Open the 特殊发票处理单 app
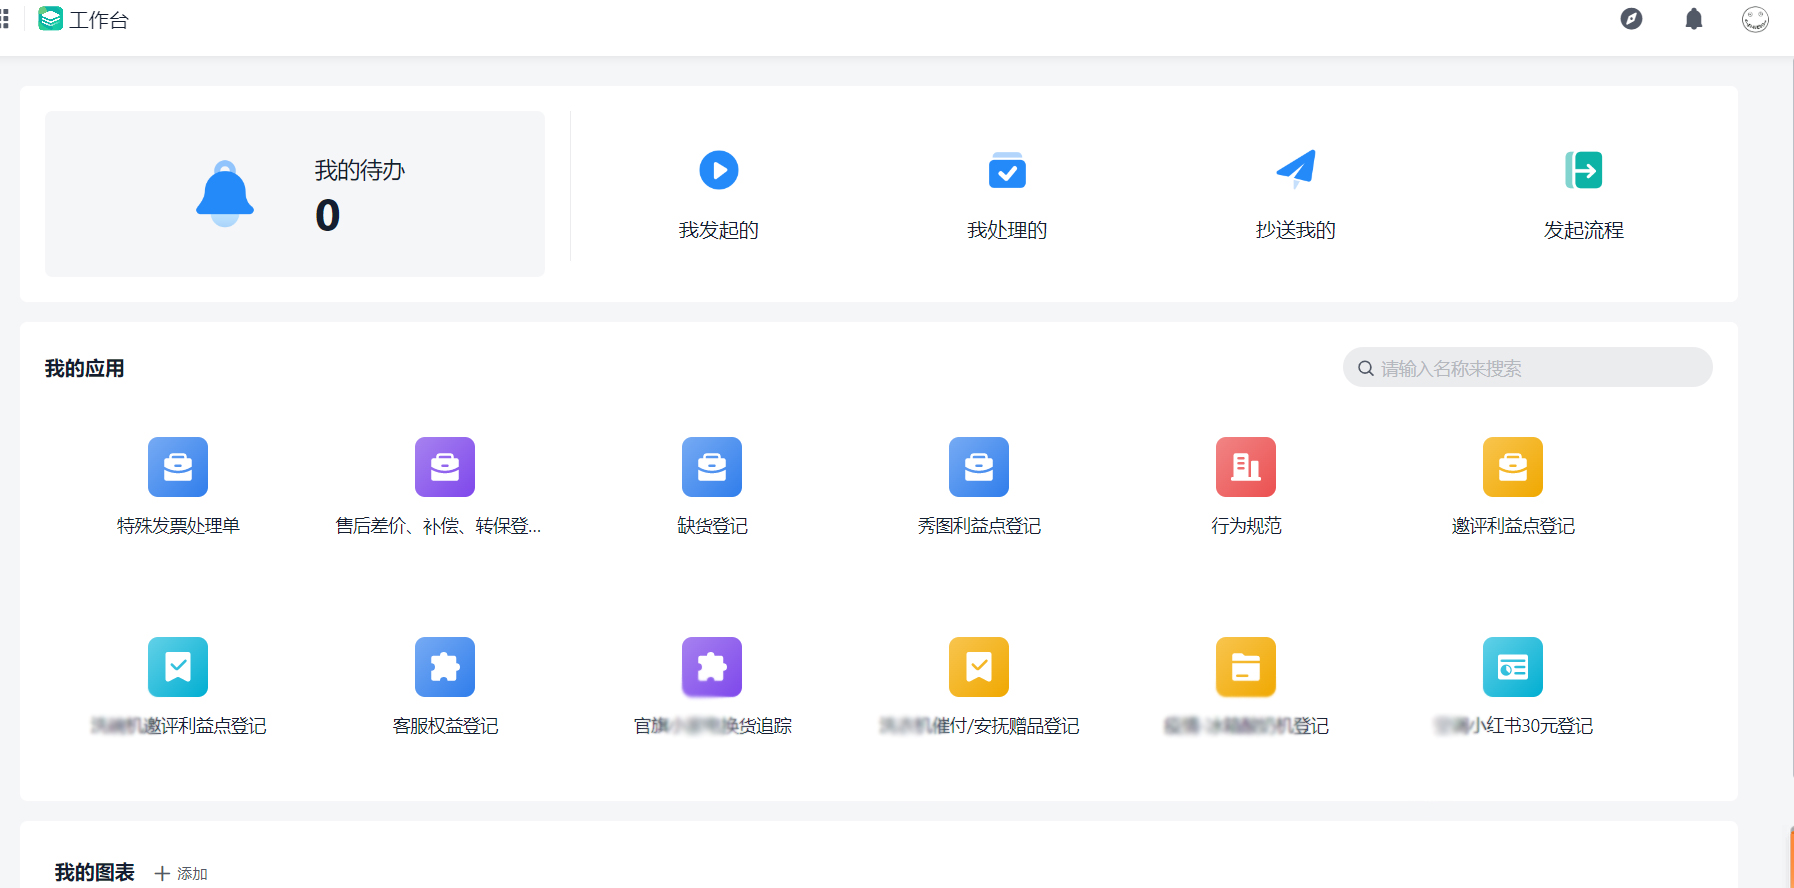 pos(178,467)
